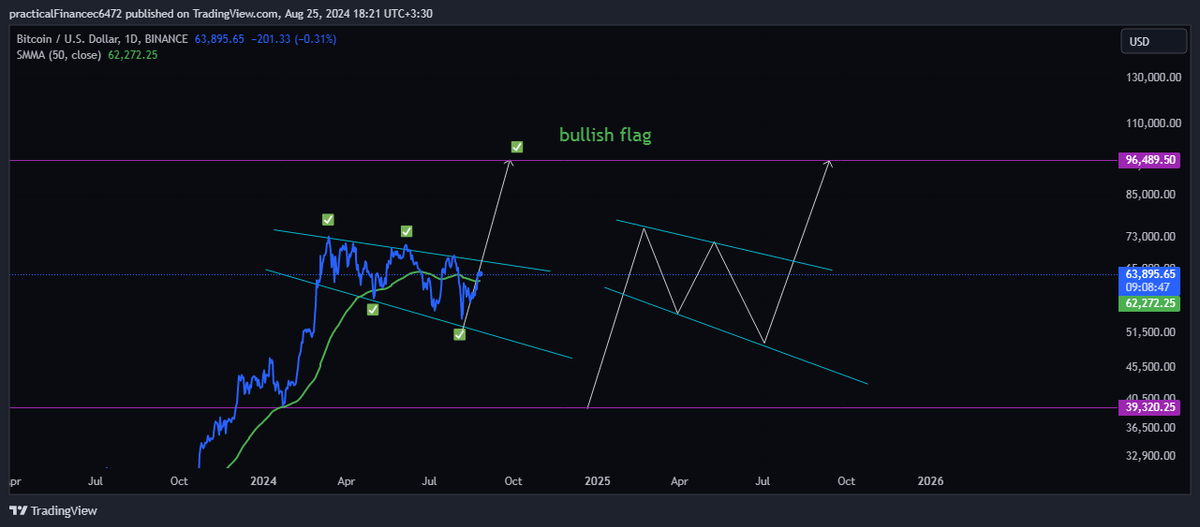Select the SMMA (50, close) indicator legend
This screenshot has width=1200, height=527.
[x=59, y=55]
